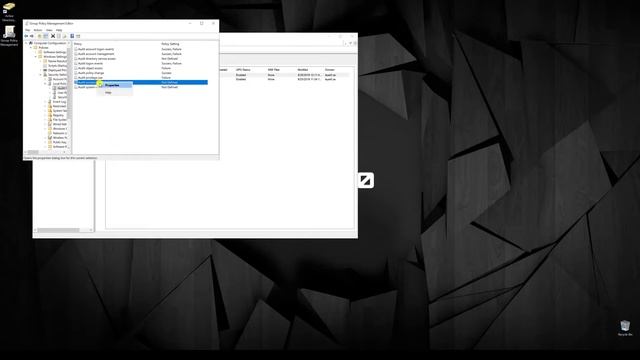Collapse the Computer Configuration node
The width and height of the screenshot is (640, 360).
[x=26, y=43]
